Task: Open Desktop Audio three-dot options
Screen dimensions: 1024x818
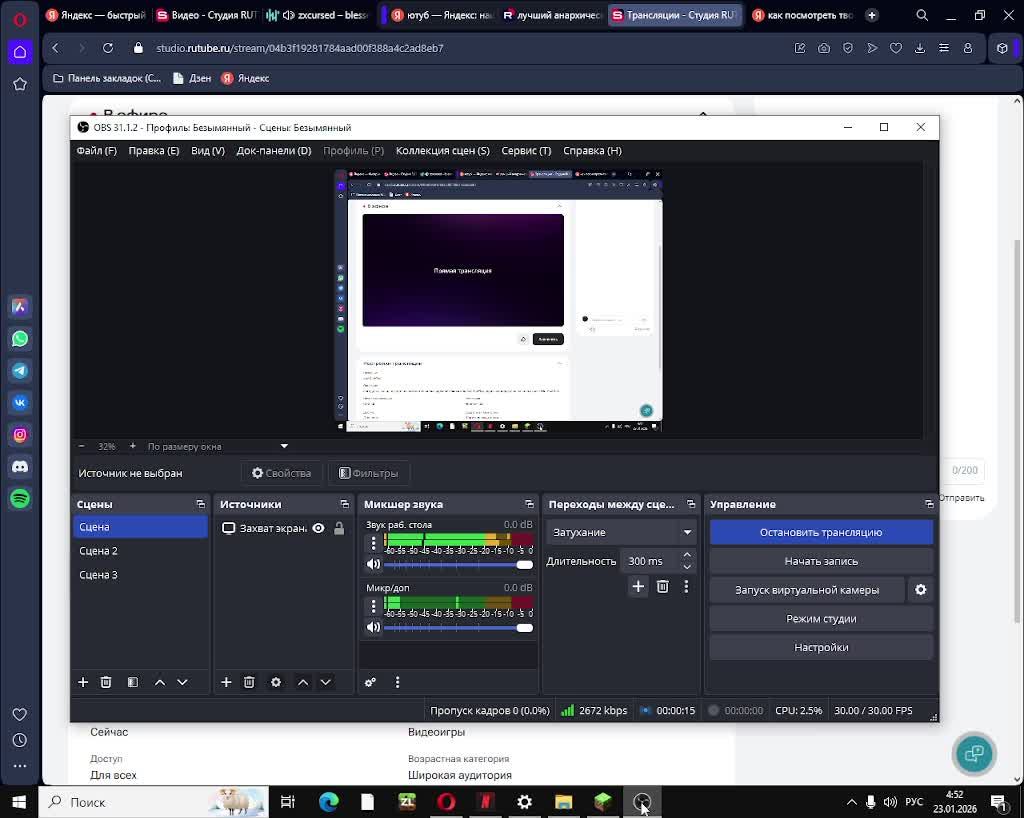Action: (374, 543)
